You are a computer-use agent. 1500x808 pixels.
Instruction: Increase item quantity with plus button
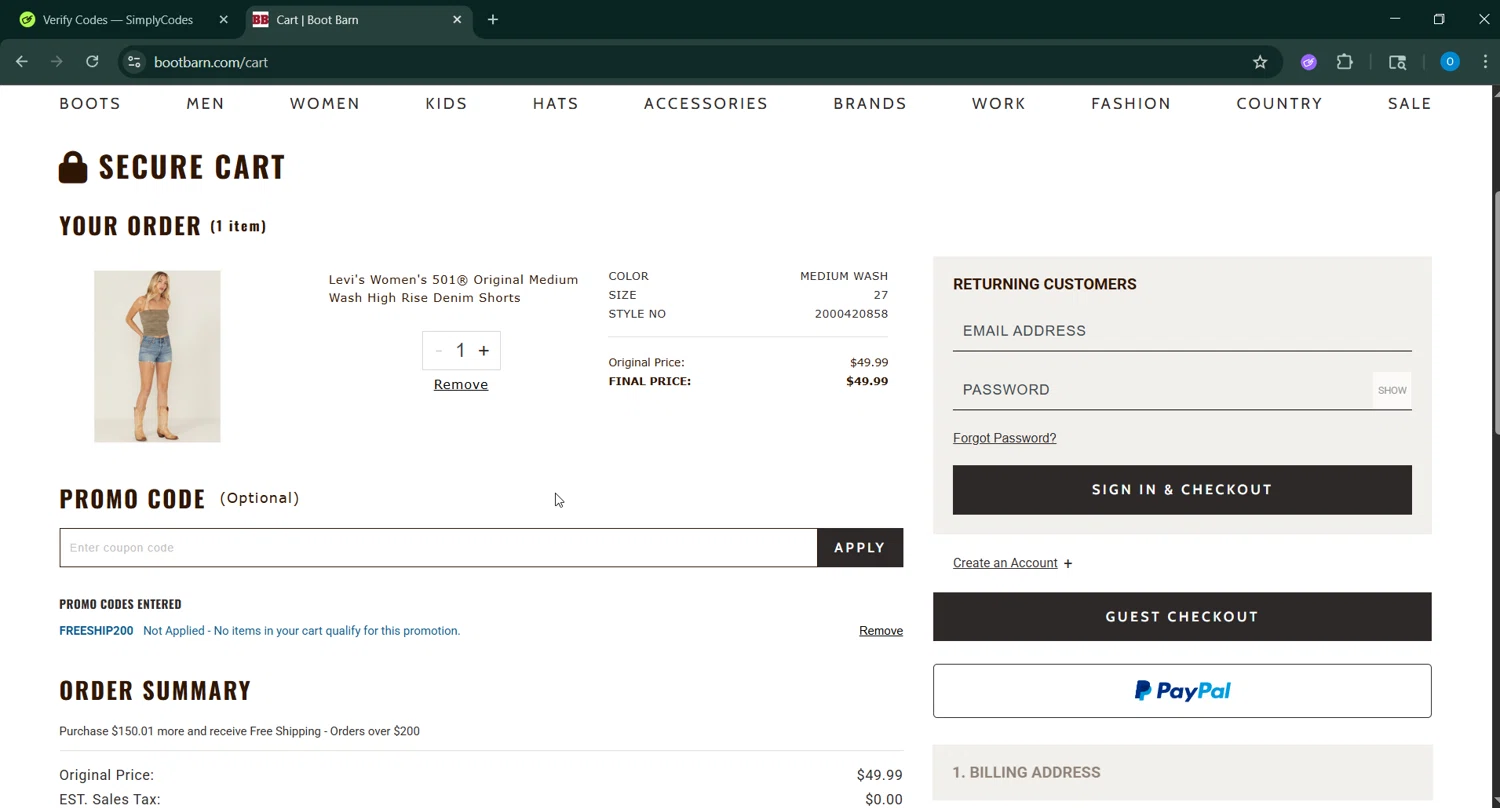point(483,351)
